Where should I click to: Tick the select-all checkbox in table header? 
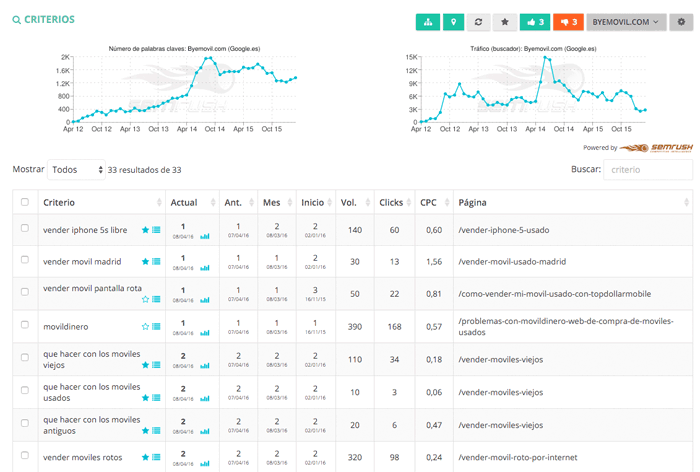[25, 202]
